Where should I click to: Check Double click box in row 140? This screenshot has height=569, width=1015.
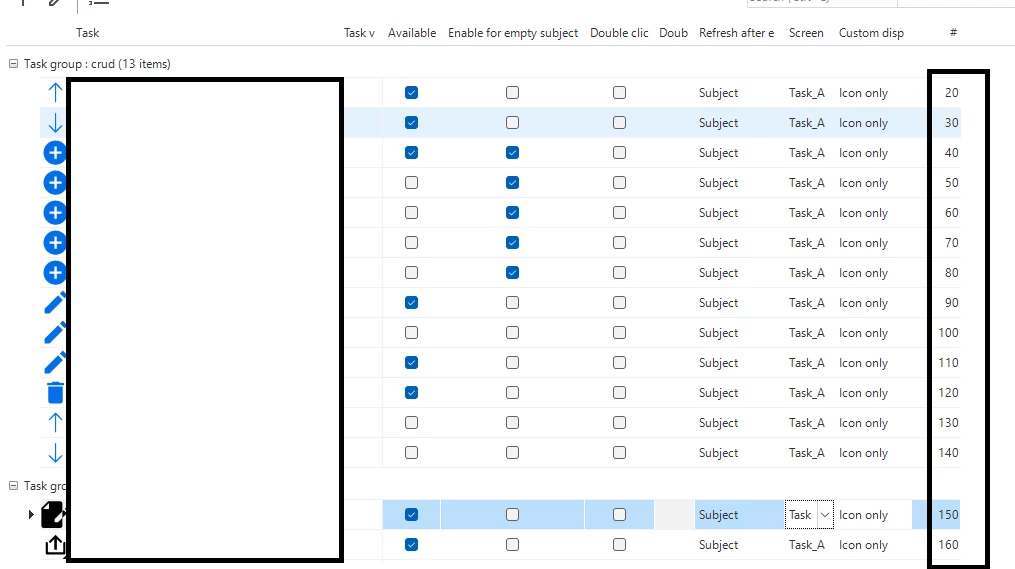(619, 452)
